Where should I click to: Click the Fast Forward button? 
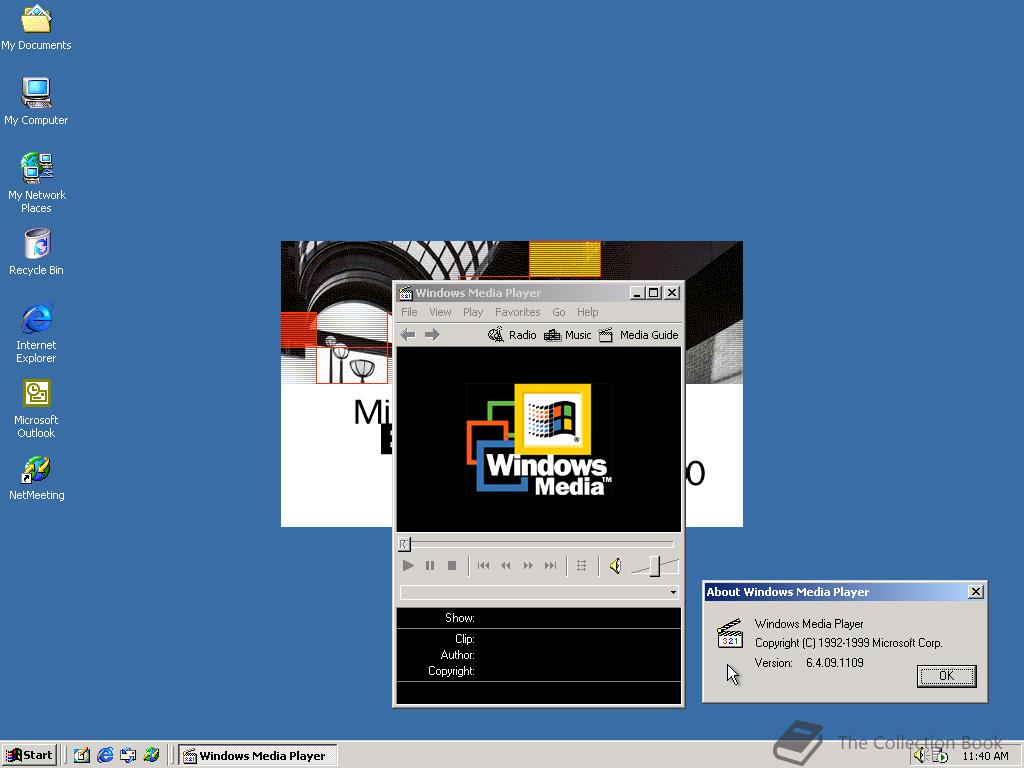[x=528, y=566]
